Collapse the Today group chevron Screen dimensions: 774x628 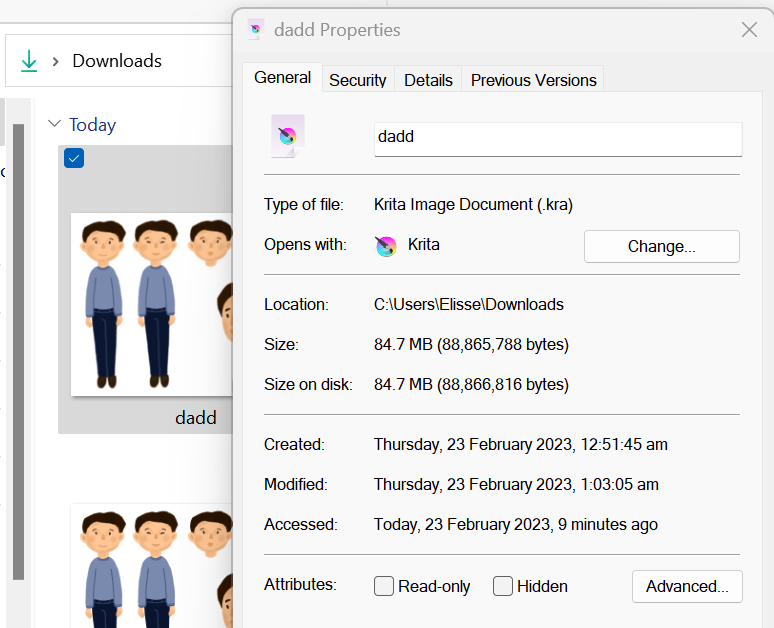point(54,125)
